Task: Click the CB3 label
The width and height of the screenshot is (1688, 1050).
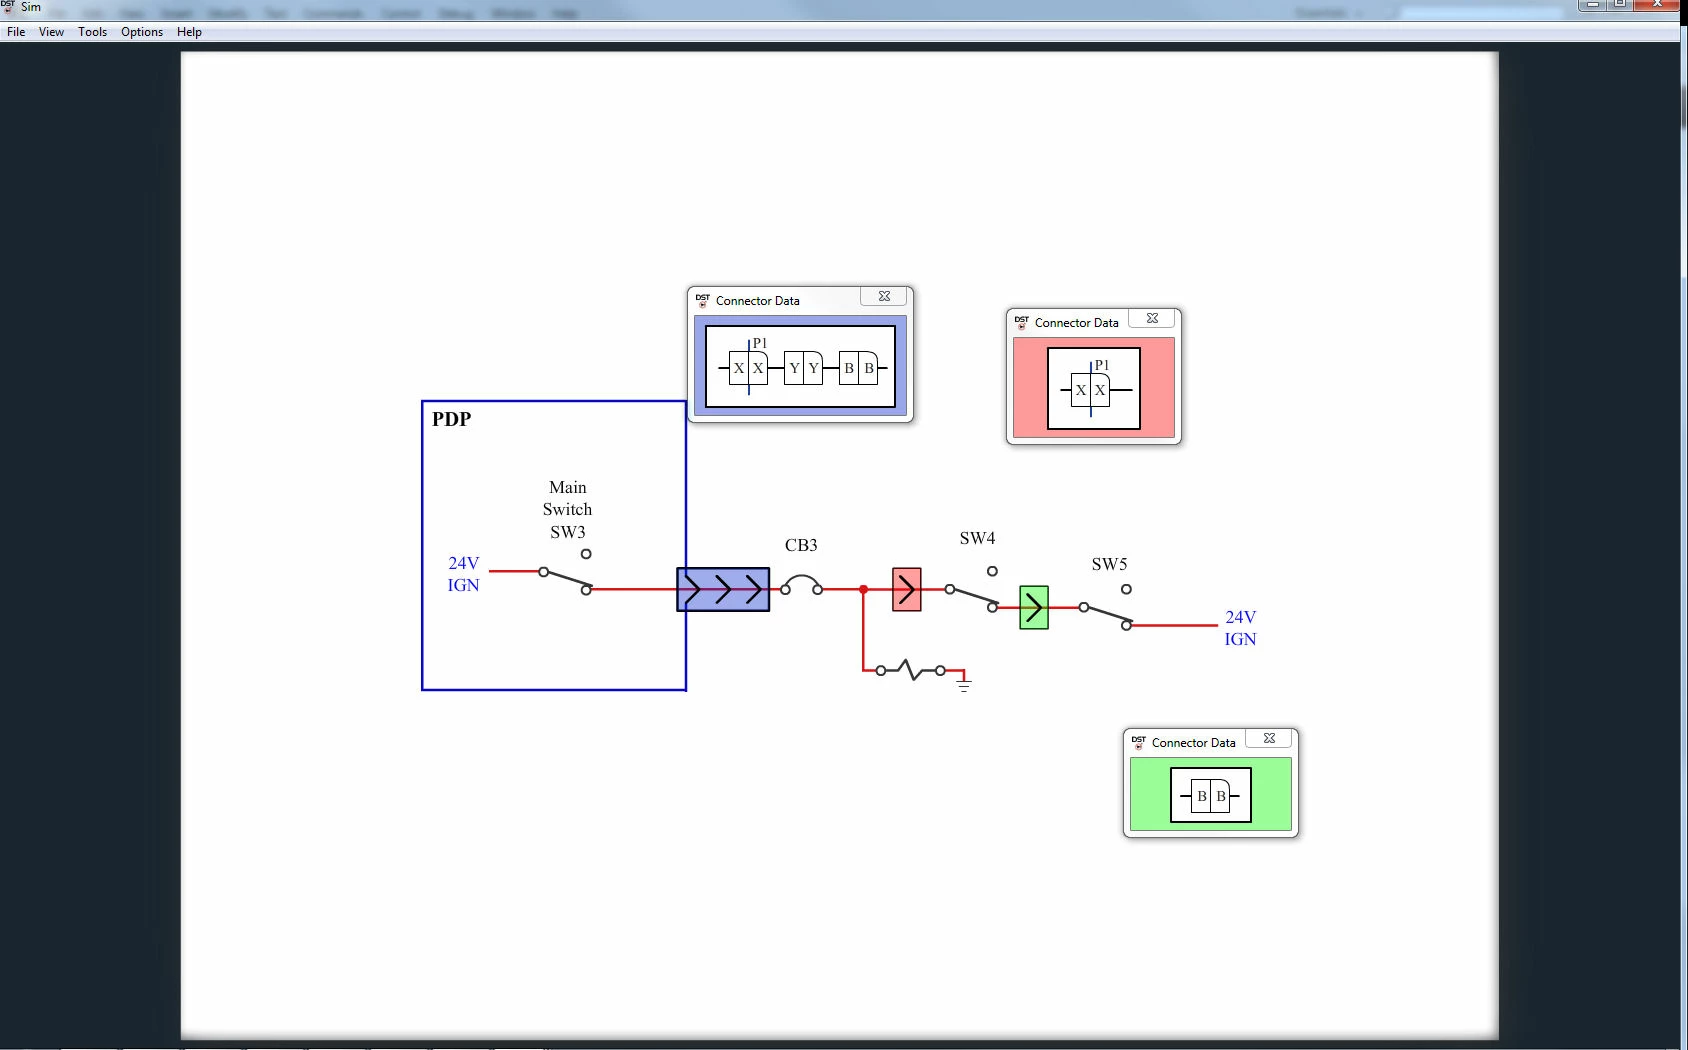Action: tap(801, 545)
